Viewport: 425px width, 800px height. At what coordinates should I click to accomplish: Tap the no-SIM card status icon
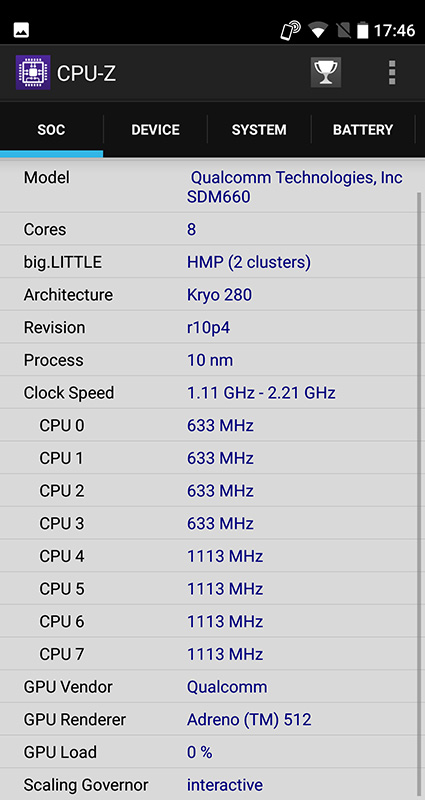point(343,31)
